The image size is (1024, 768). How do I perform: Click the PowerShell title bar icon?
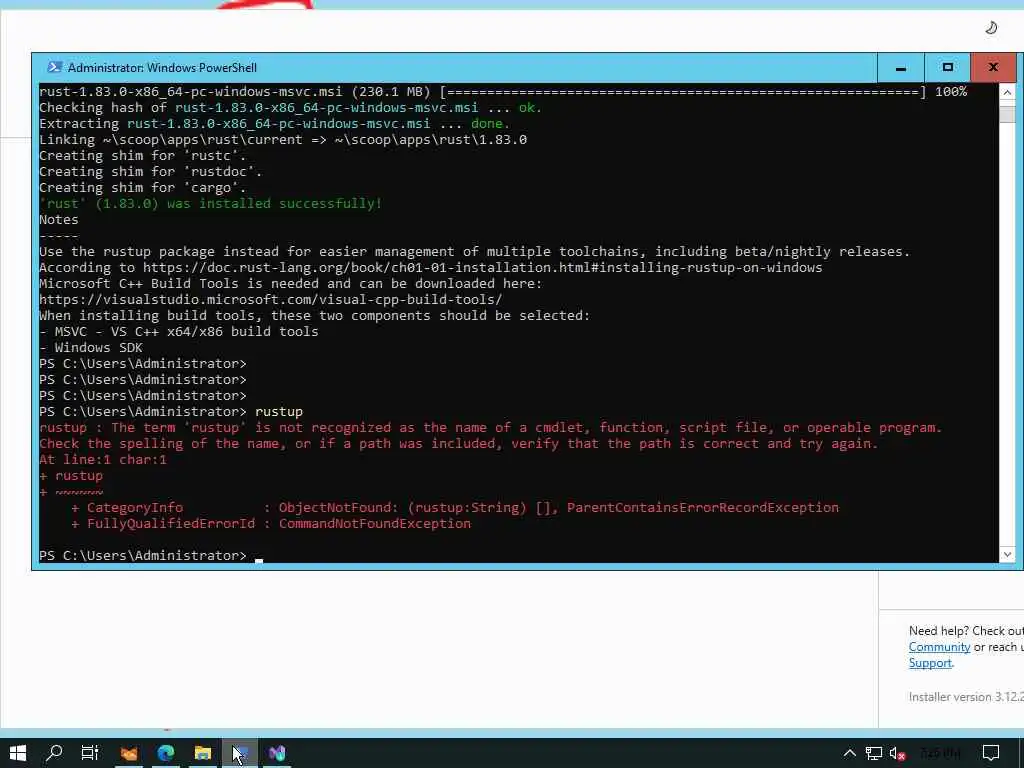pyautogui.click(x=55, y=67)
